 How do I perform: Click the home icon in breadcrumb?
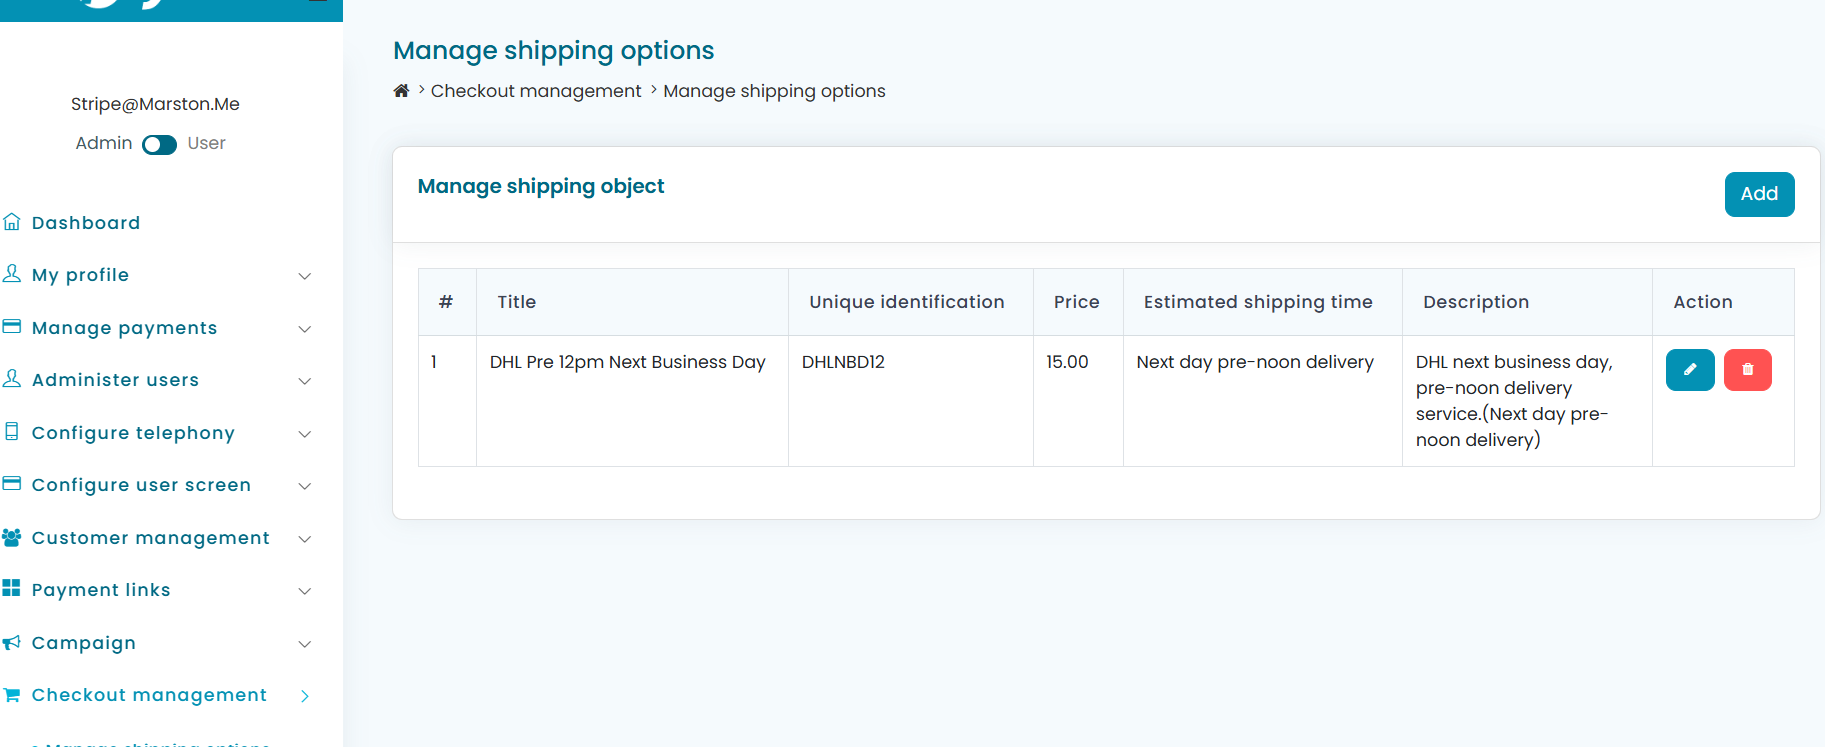[401, 91]
